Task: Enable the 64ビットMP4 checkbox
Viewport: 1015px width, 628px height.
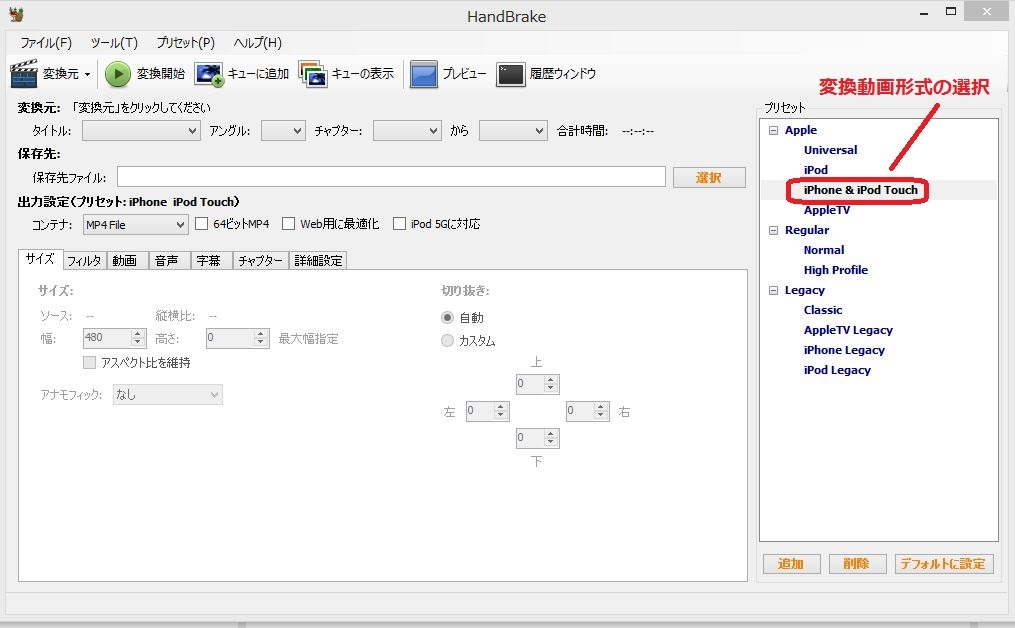Action: coord(201,223)
